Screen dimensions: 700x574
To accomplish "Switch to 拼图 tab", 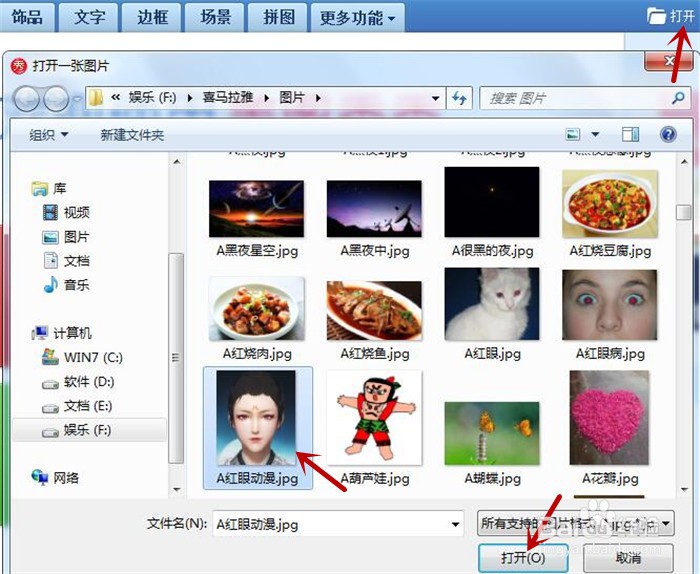I will pos(278,17).
